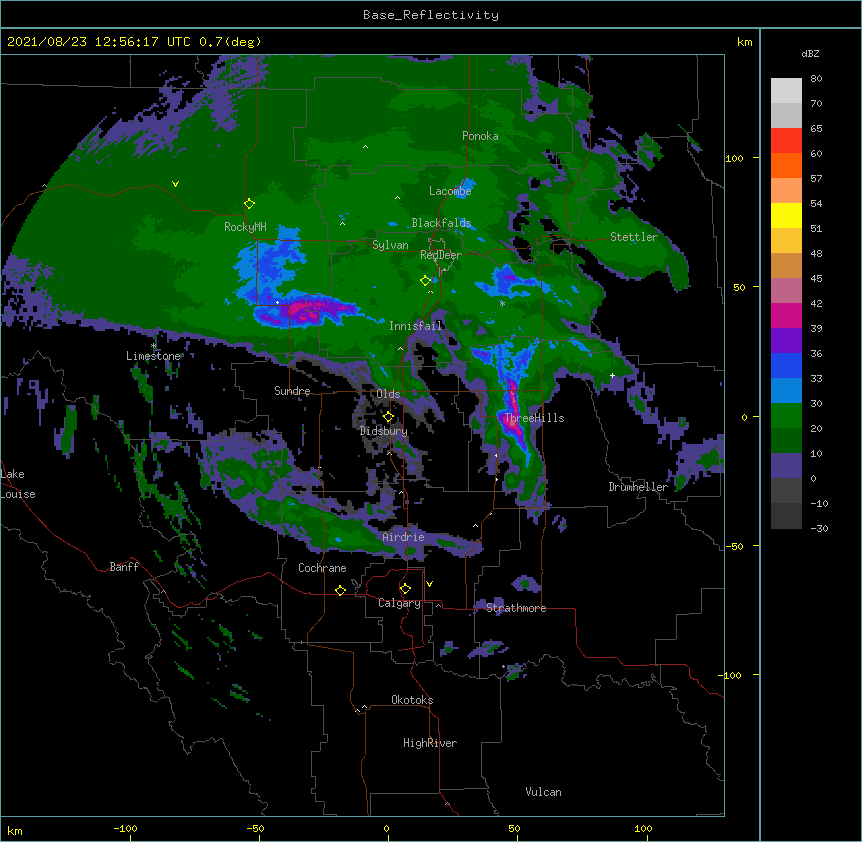862x842 pixels.
Task: Click the yellow diamond marker above RockyMH
Action: tap(249, 204)
